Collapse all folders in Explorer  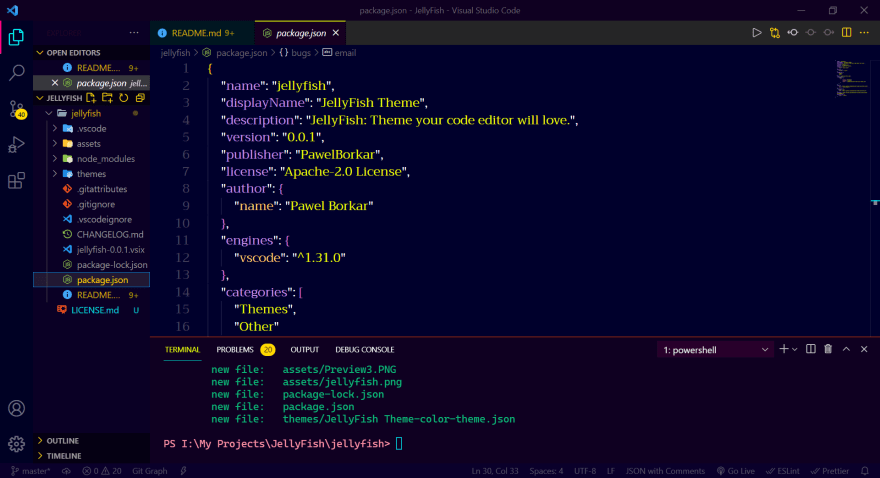coord(140,98)
